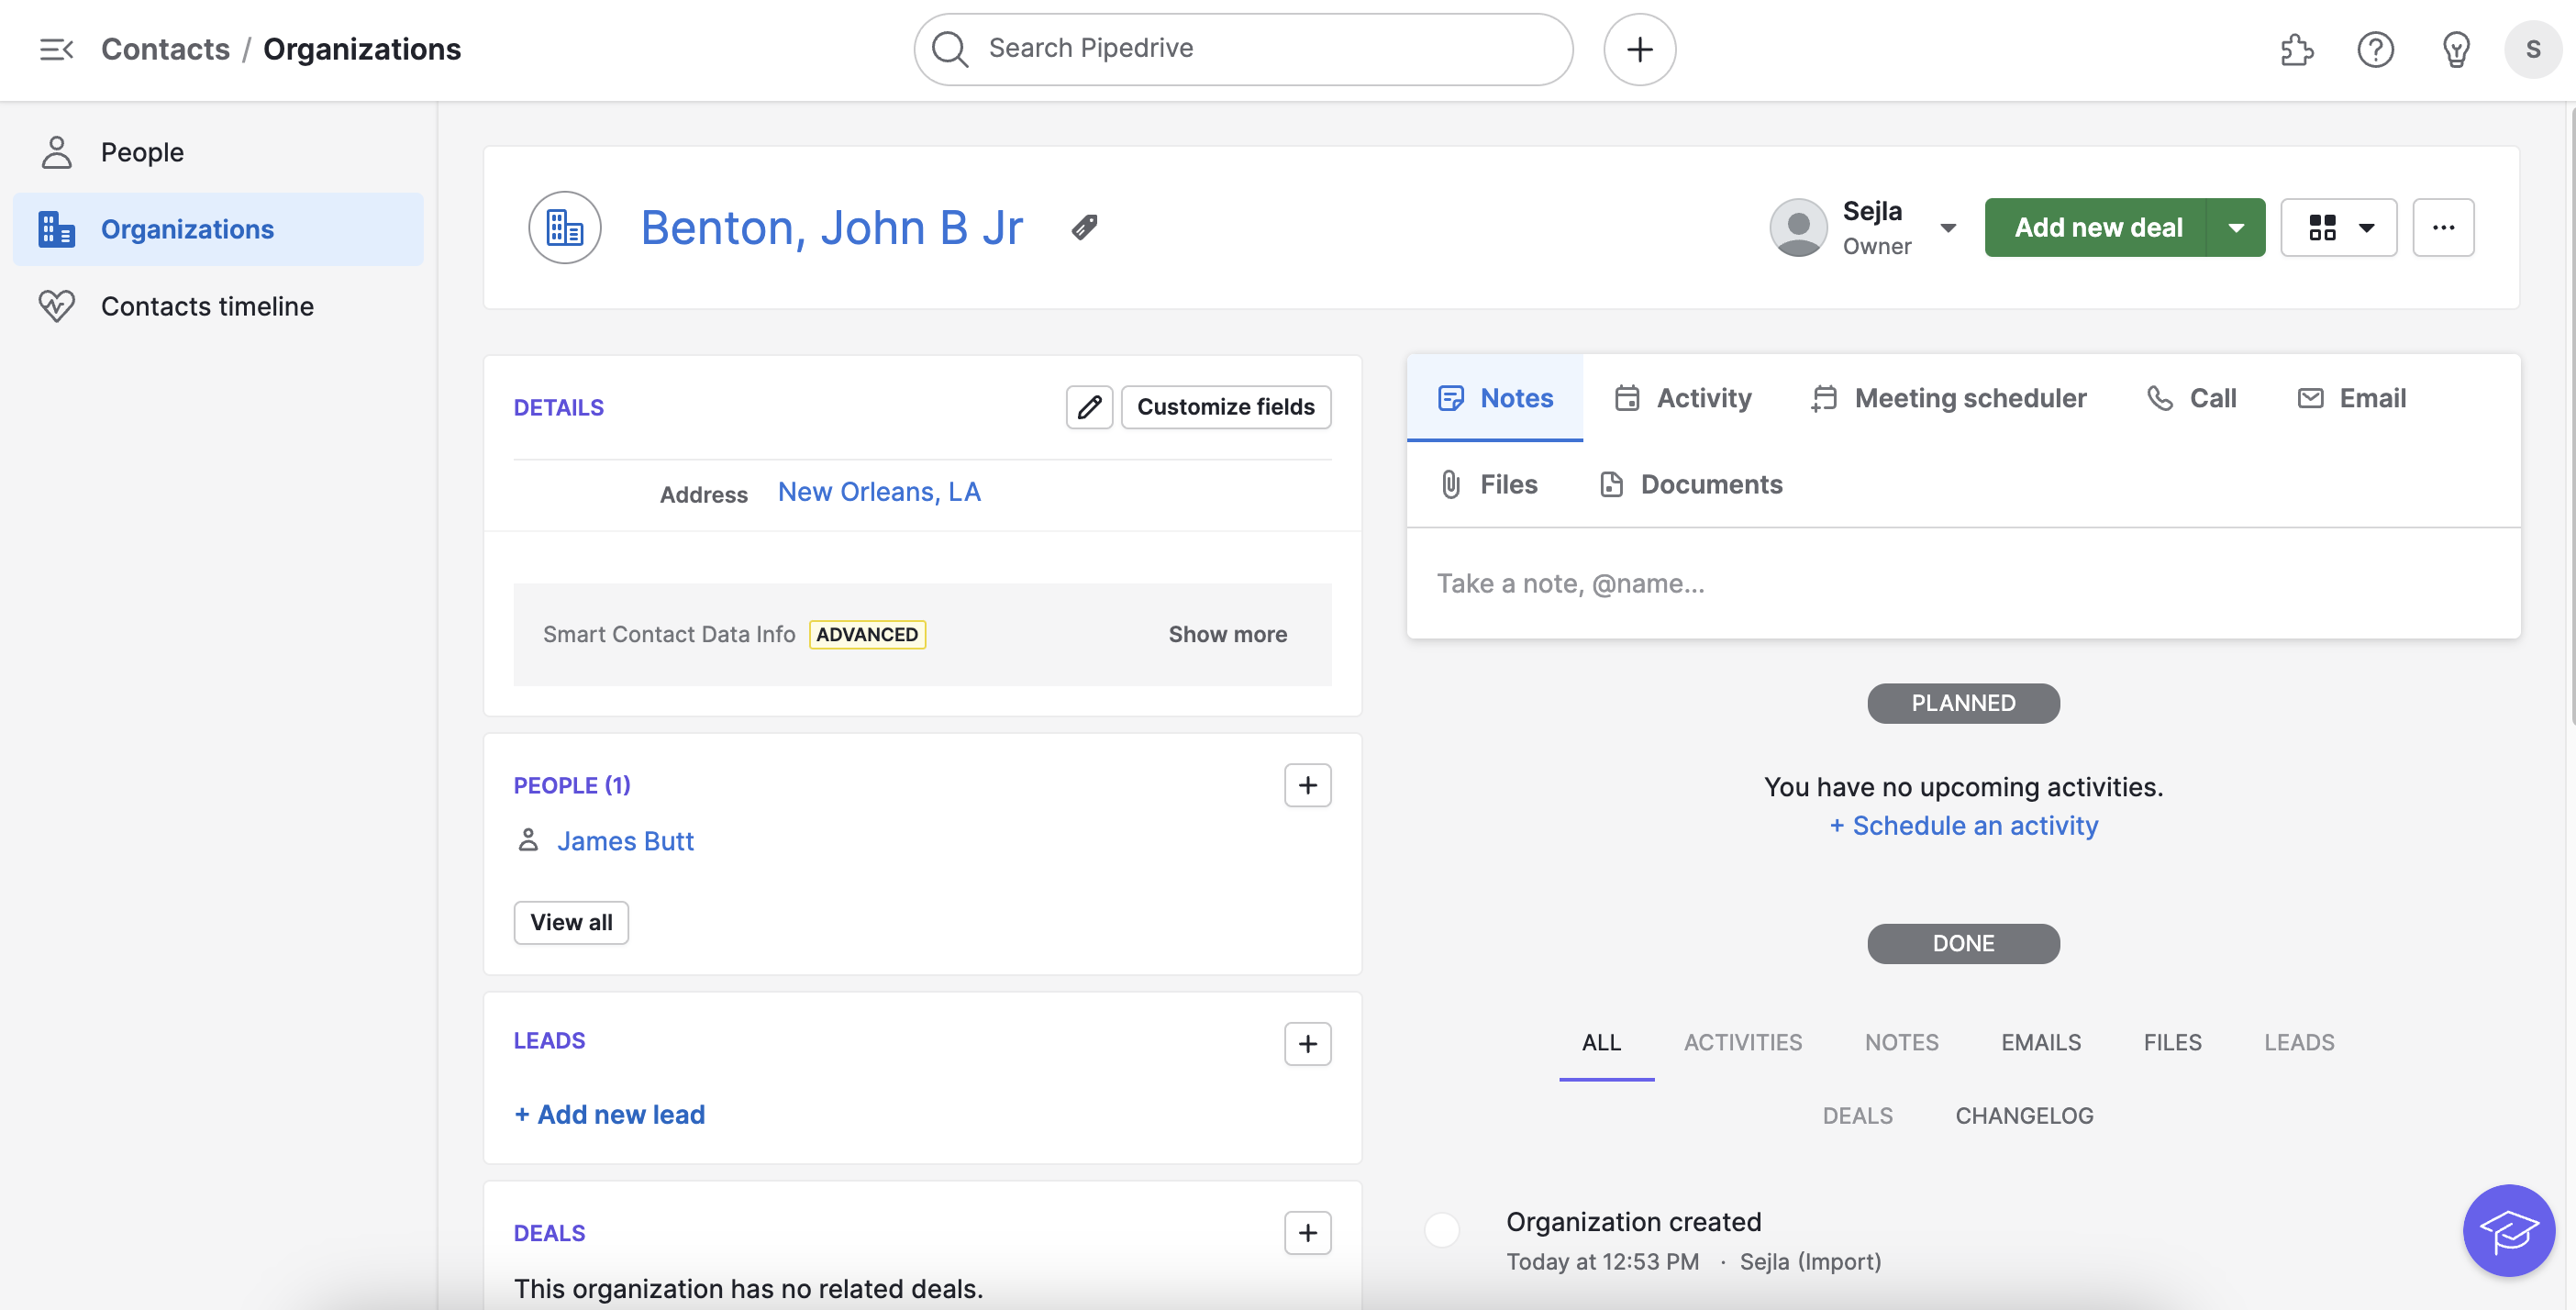Open Contacts timeline in sidebar

[218, 306]
